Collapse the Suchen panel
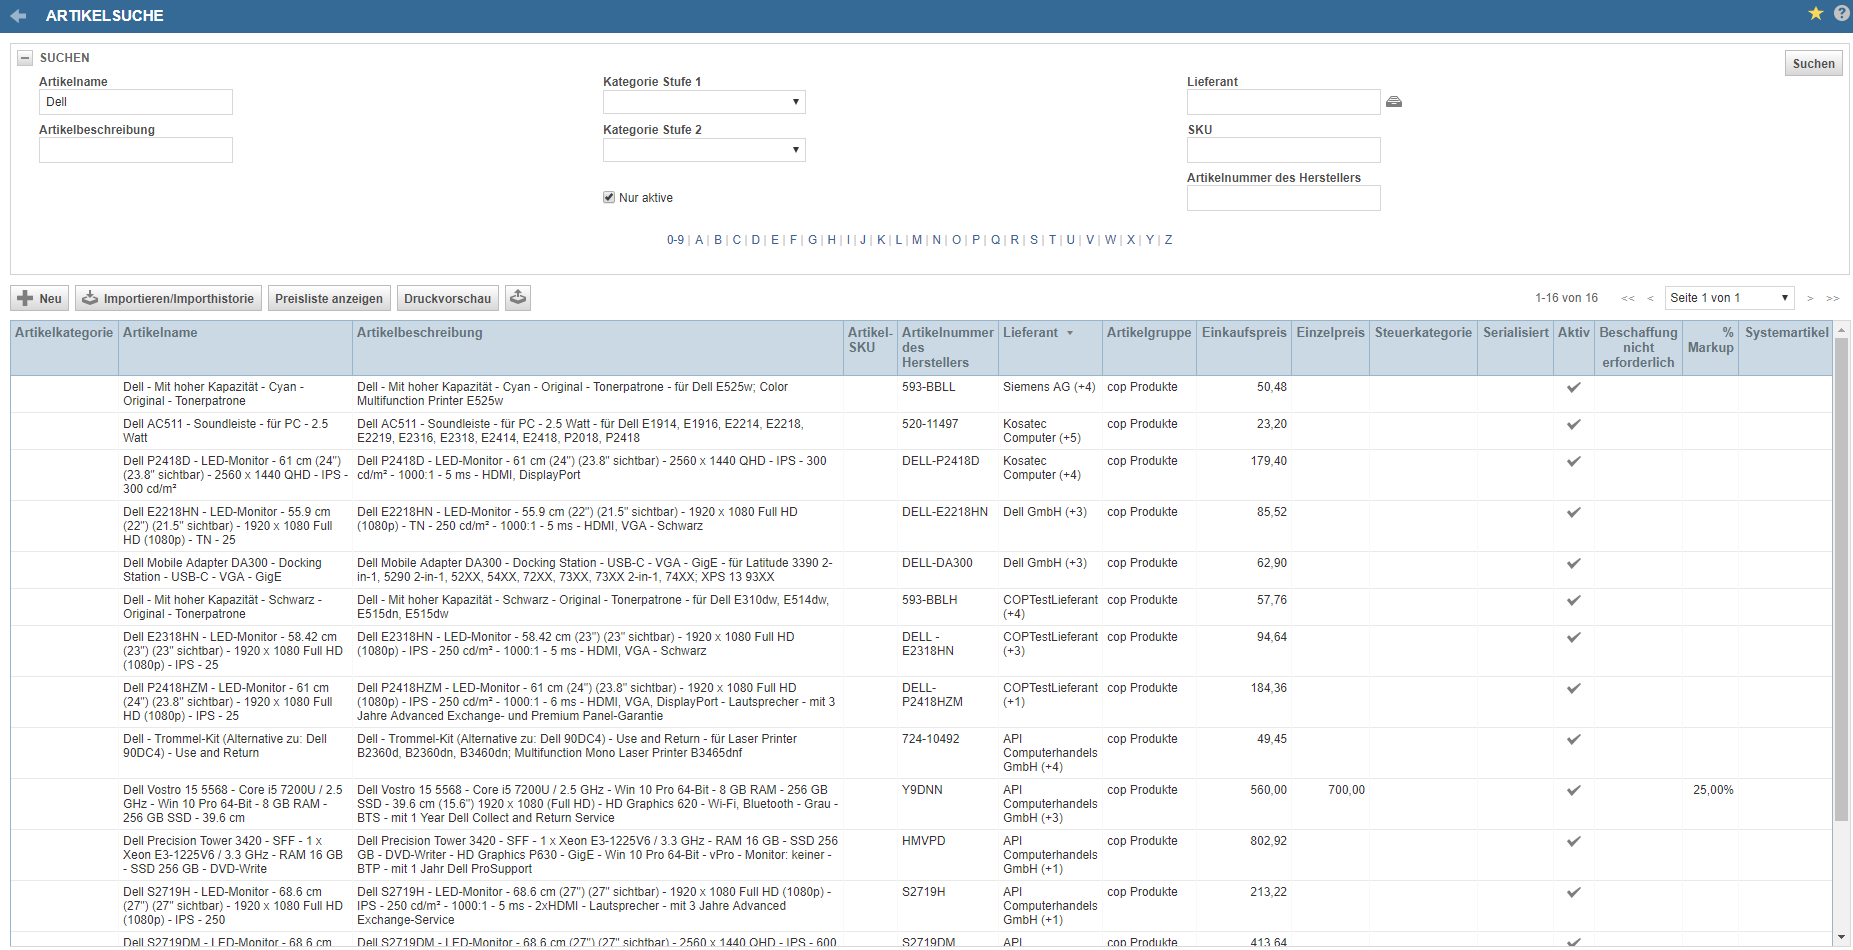Screen dimensions: 1853x950 (25, 58)
